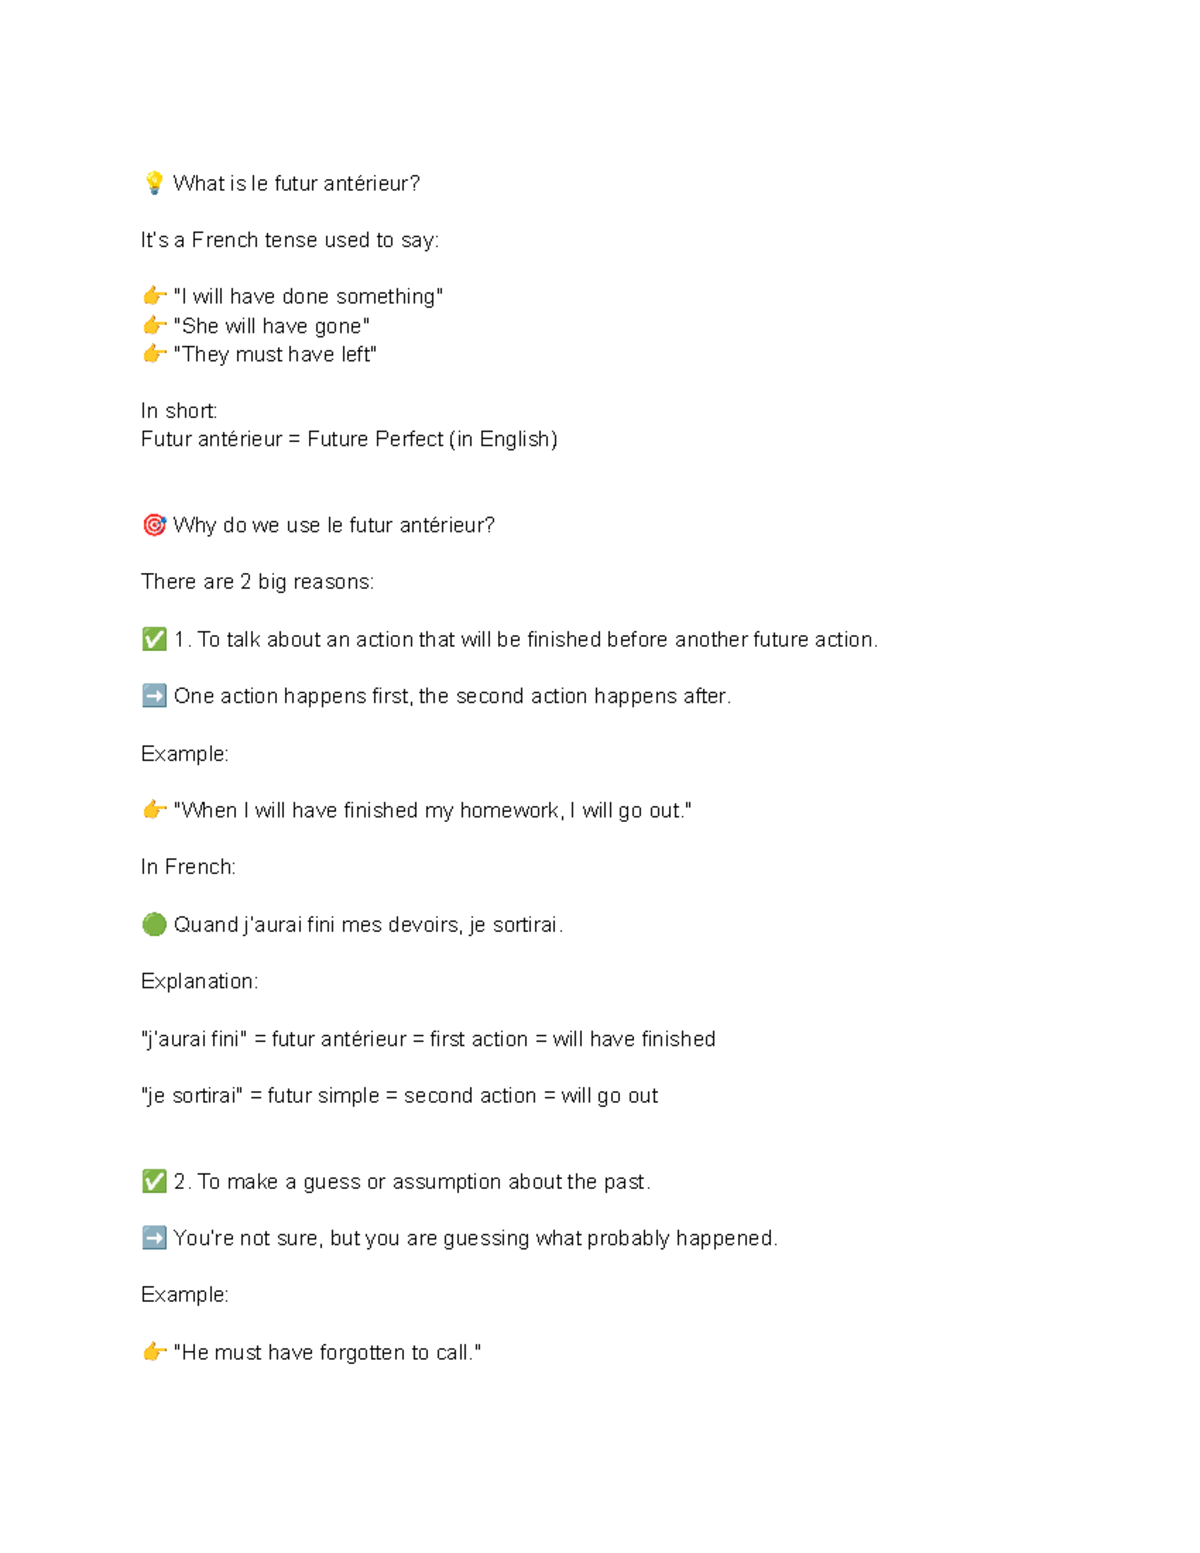The image size is (1200, 1553).
Task: Click the pointing hand beside "He must have forgotten"
Action: (154, 1352)
